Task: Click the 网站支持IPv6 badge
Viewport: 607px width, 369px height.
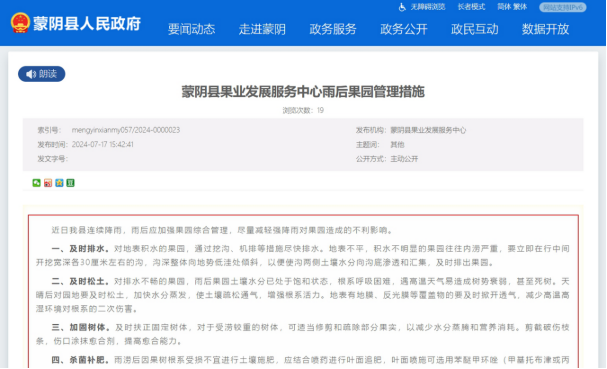Action: [563, 7]
